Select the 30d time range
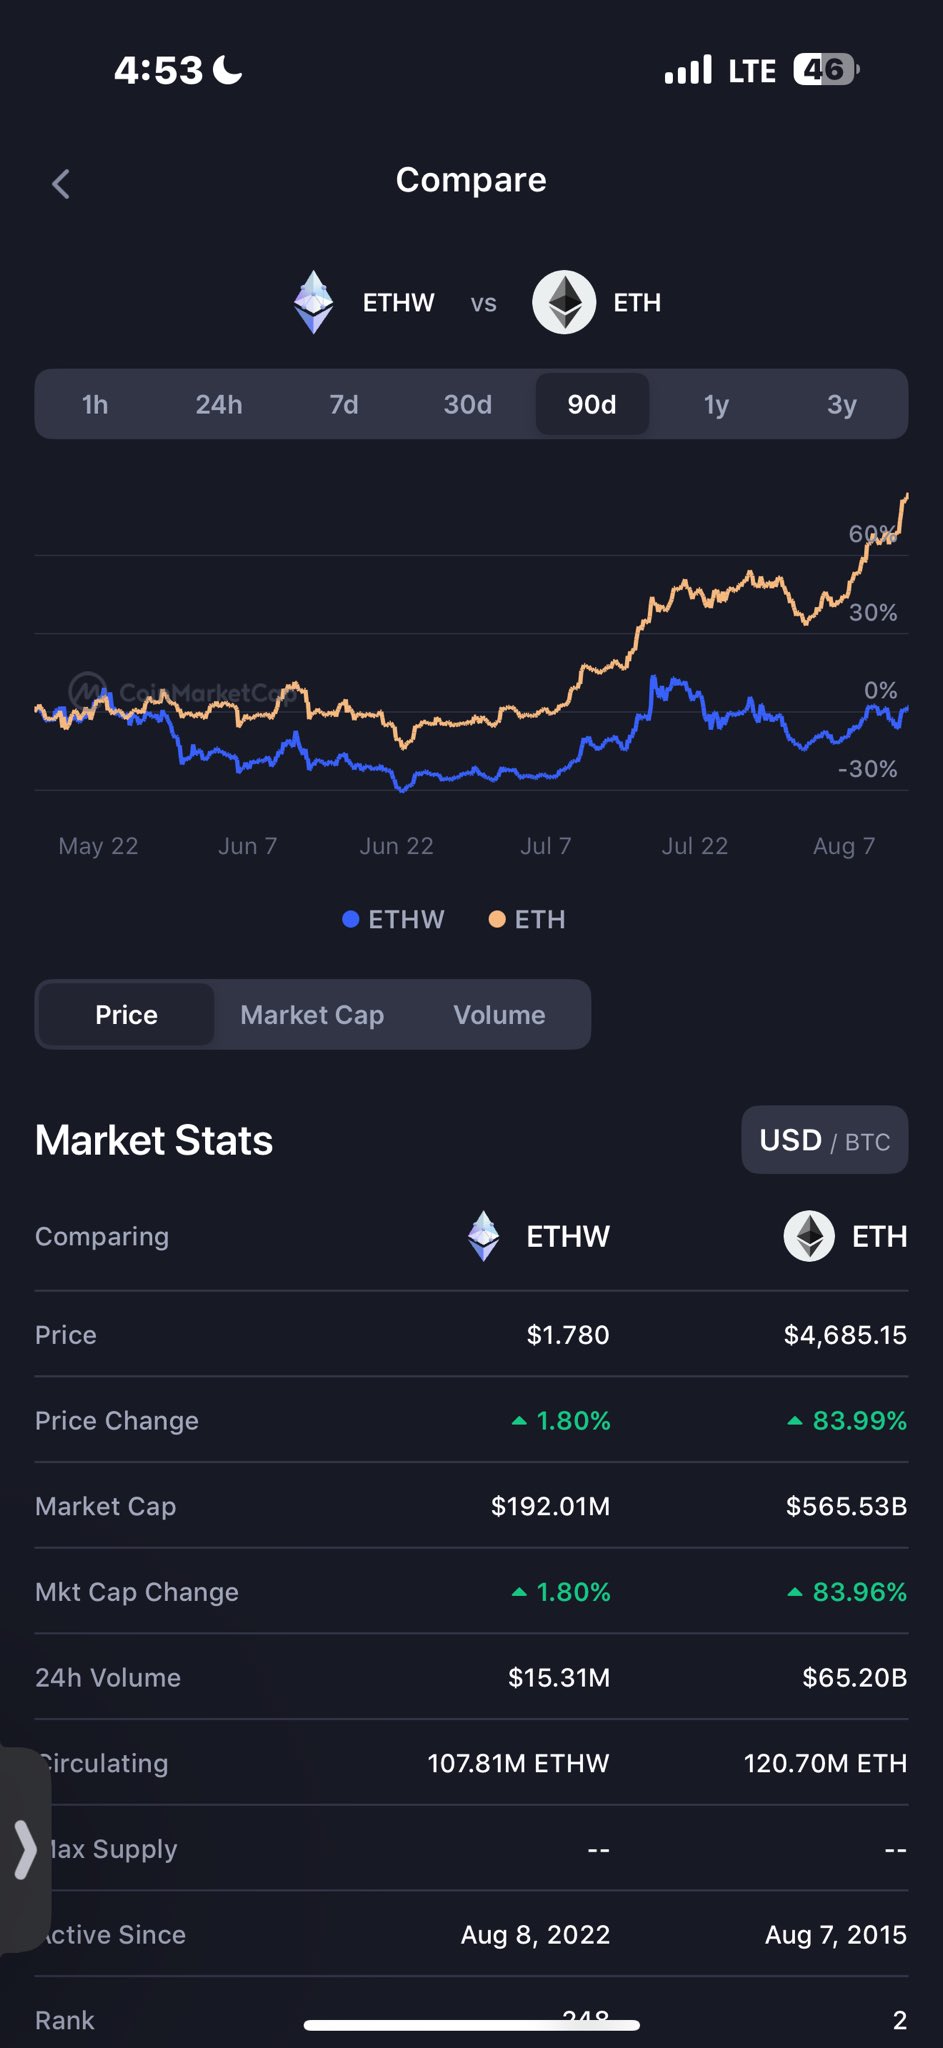The height and width of the screenshot is (2048, 943). (x=468, y=404)
